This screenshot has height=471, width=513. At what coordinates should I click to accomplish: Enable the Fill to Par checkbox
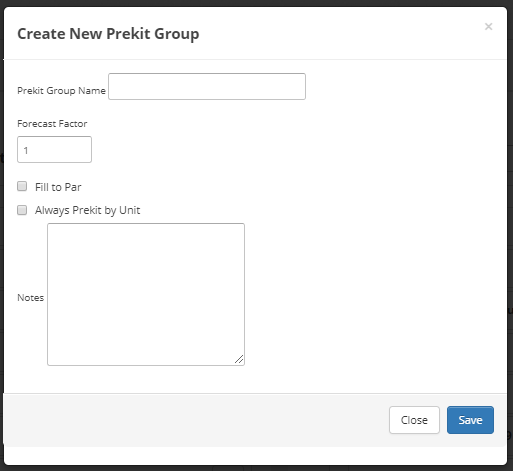pyautogui.click(x=22, y=186)
